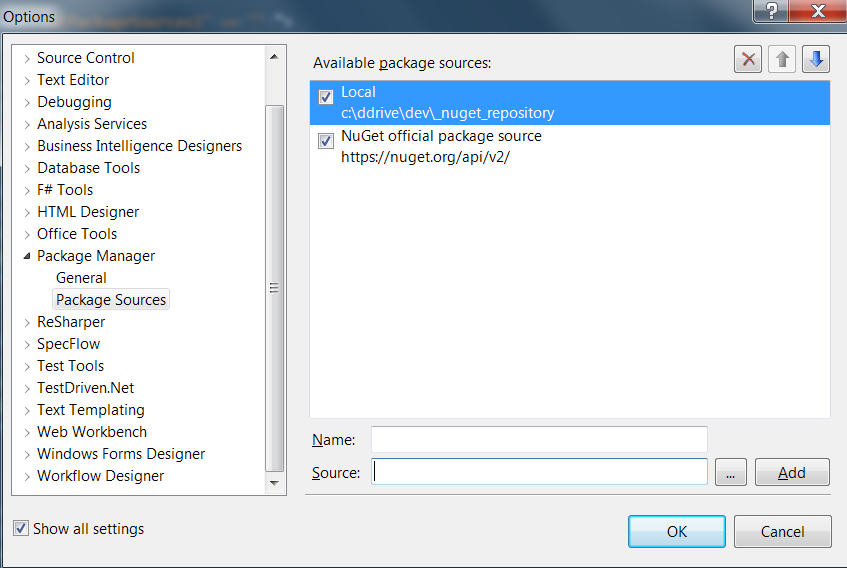This screenshot has width=847, height=568.
Task: Click the help question mark button
Action: point(771,11)
